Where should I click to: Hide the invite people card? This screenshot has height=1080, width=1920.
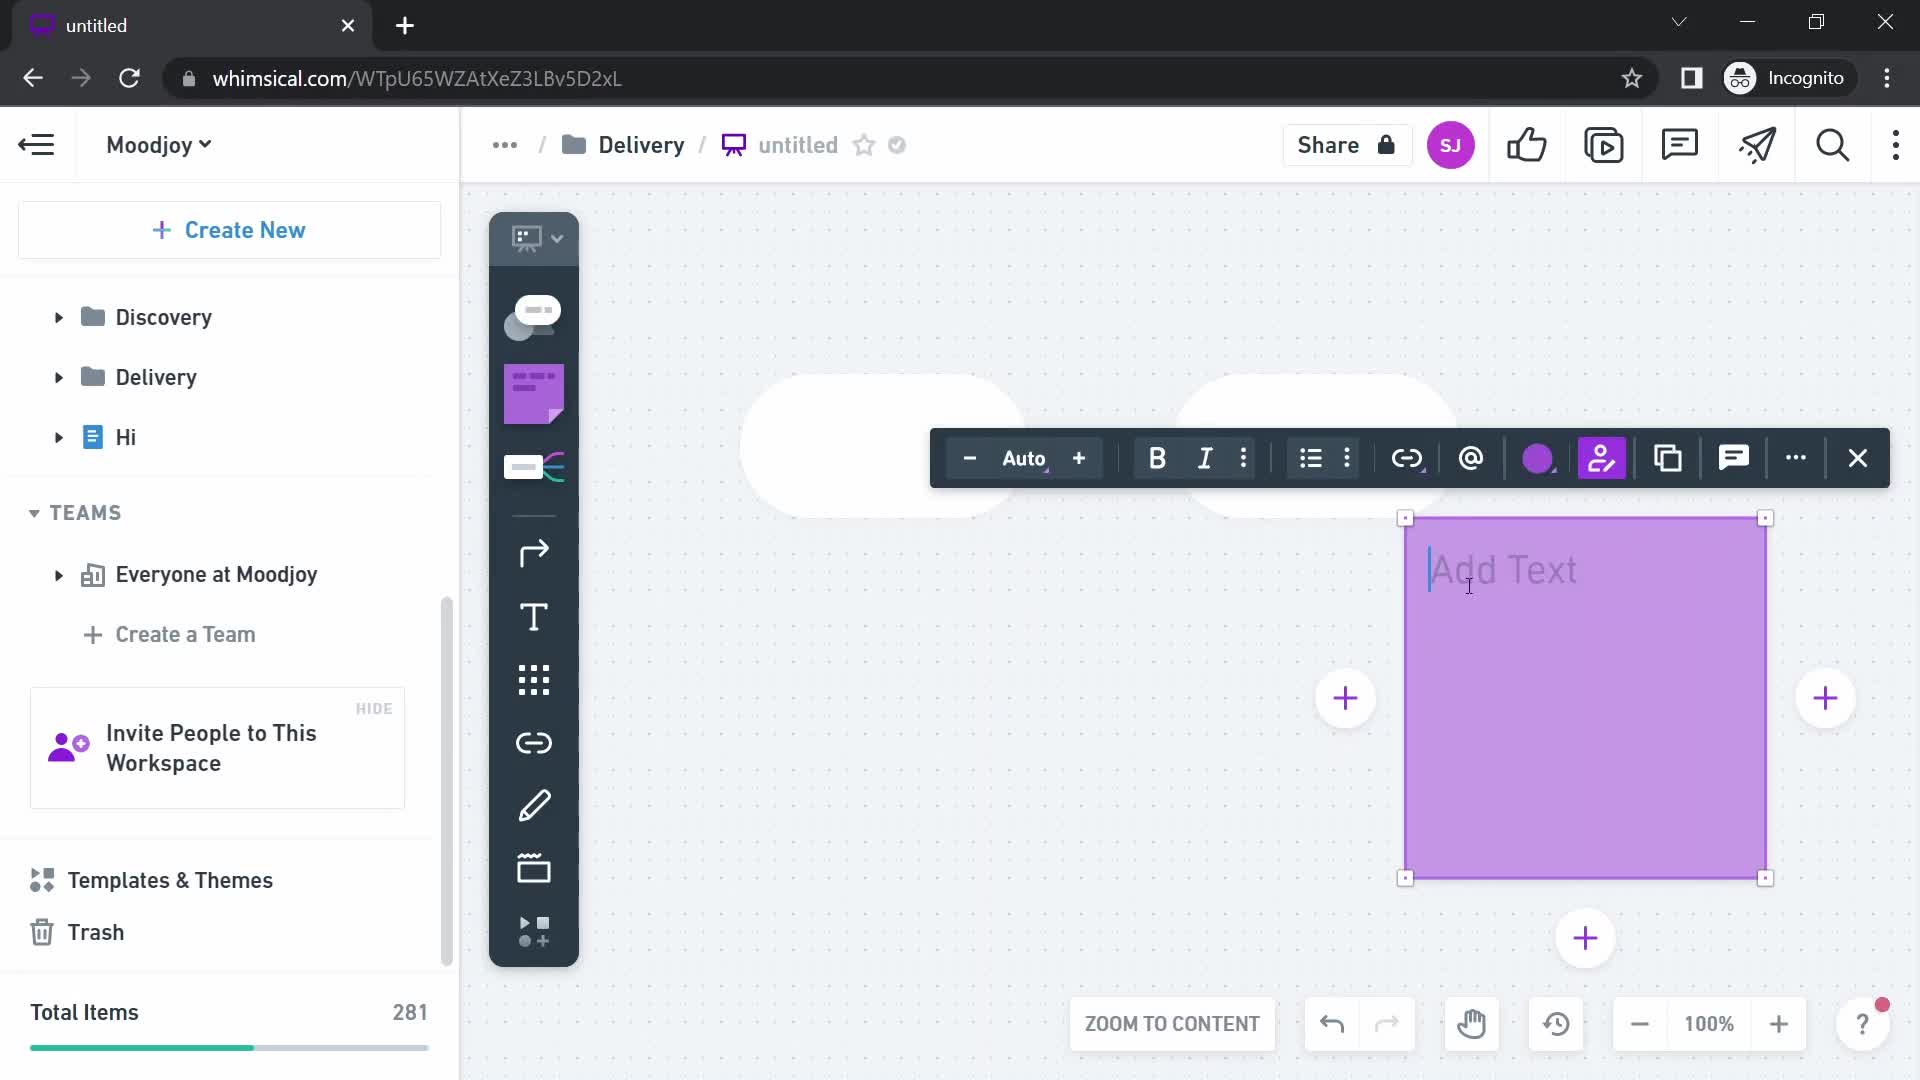tap(374, 709)
